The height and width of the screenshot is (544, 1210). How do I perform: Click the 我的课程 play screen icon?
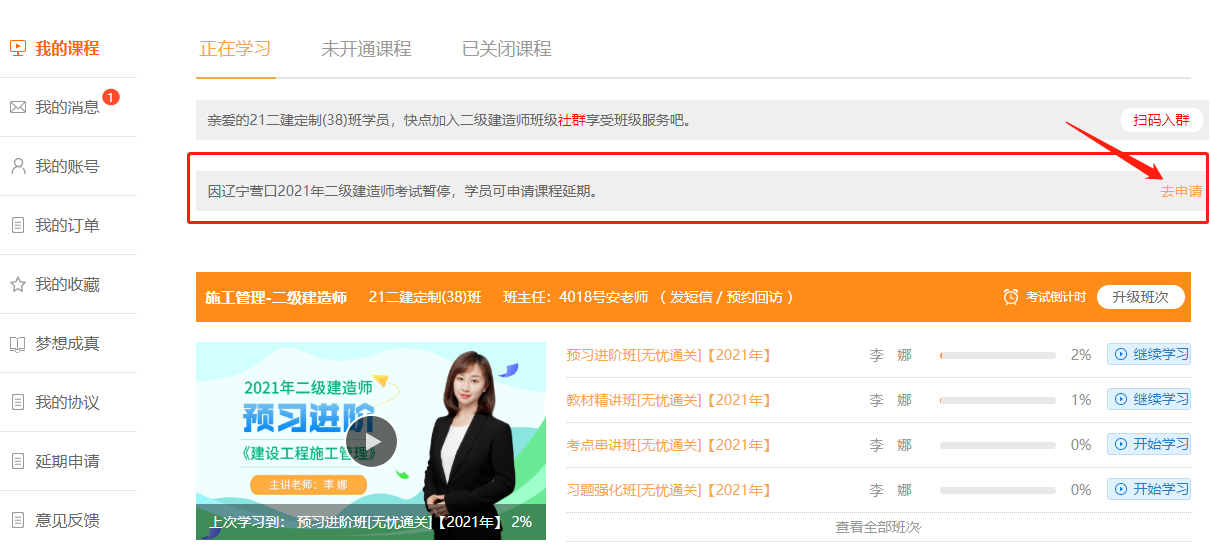[18, 48]
